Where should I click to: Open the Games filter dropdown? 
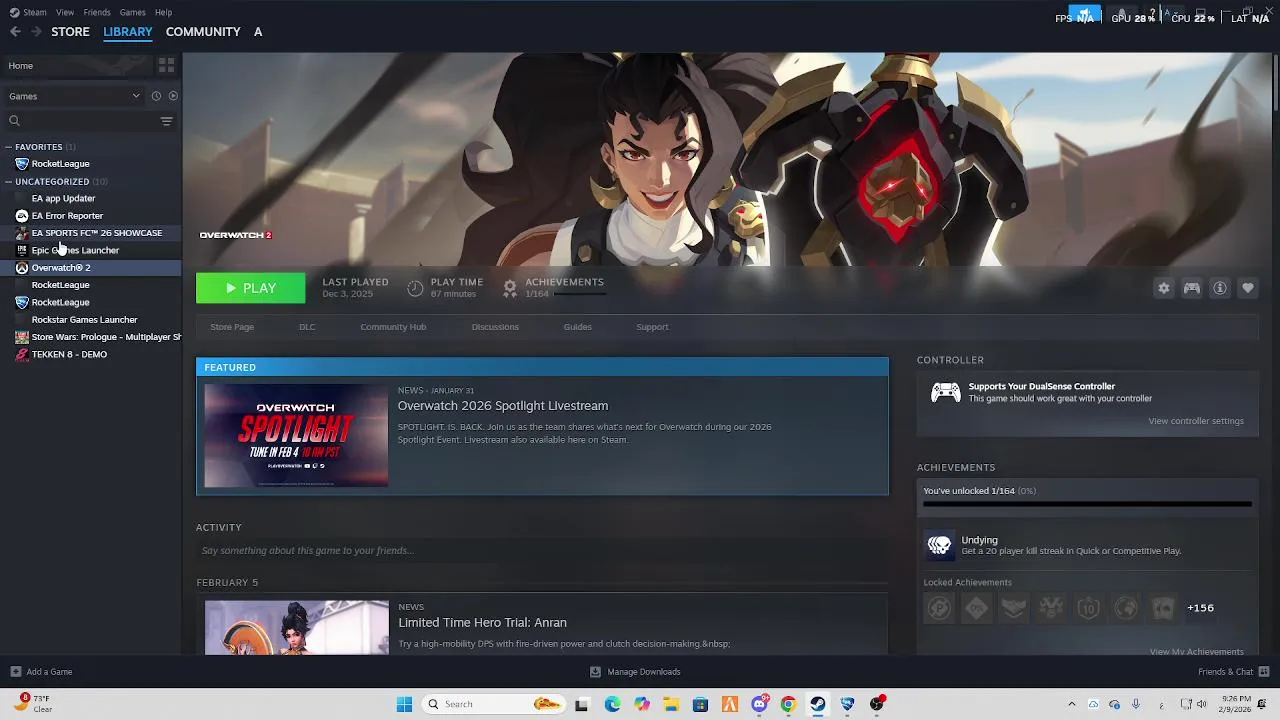click(x=75, y=96)
